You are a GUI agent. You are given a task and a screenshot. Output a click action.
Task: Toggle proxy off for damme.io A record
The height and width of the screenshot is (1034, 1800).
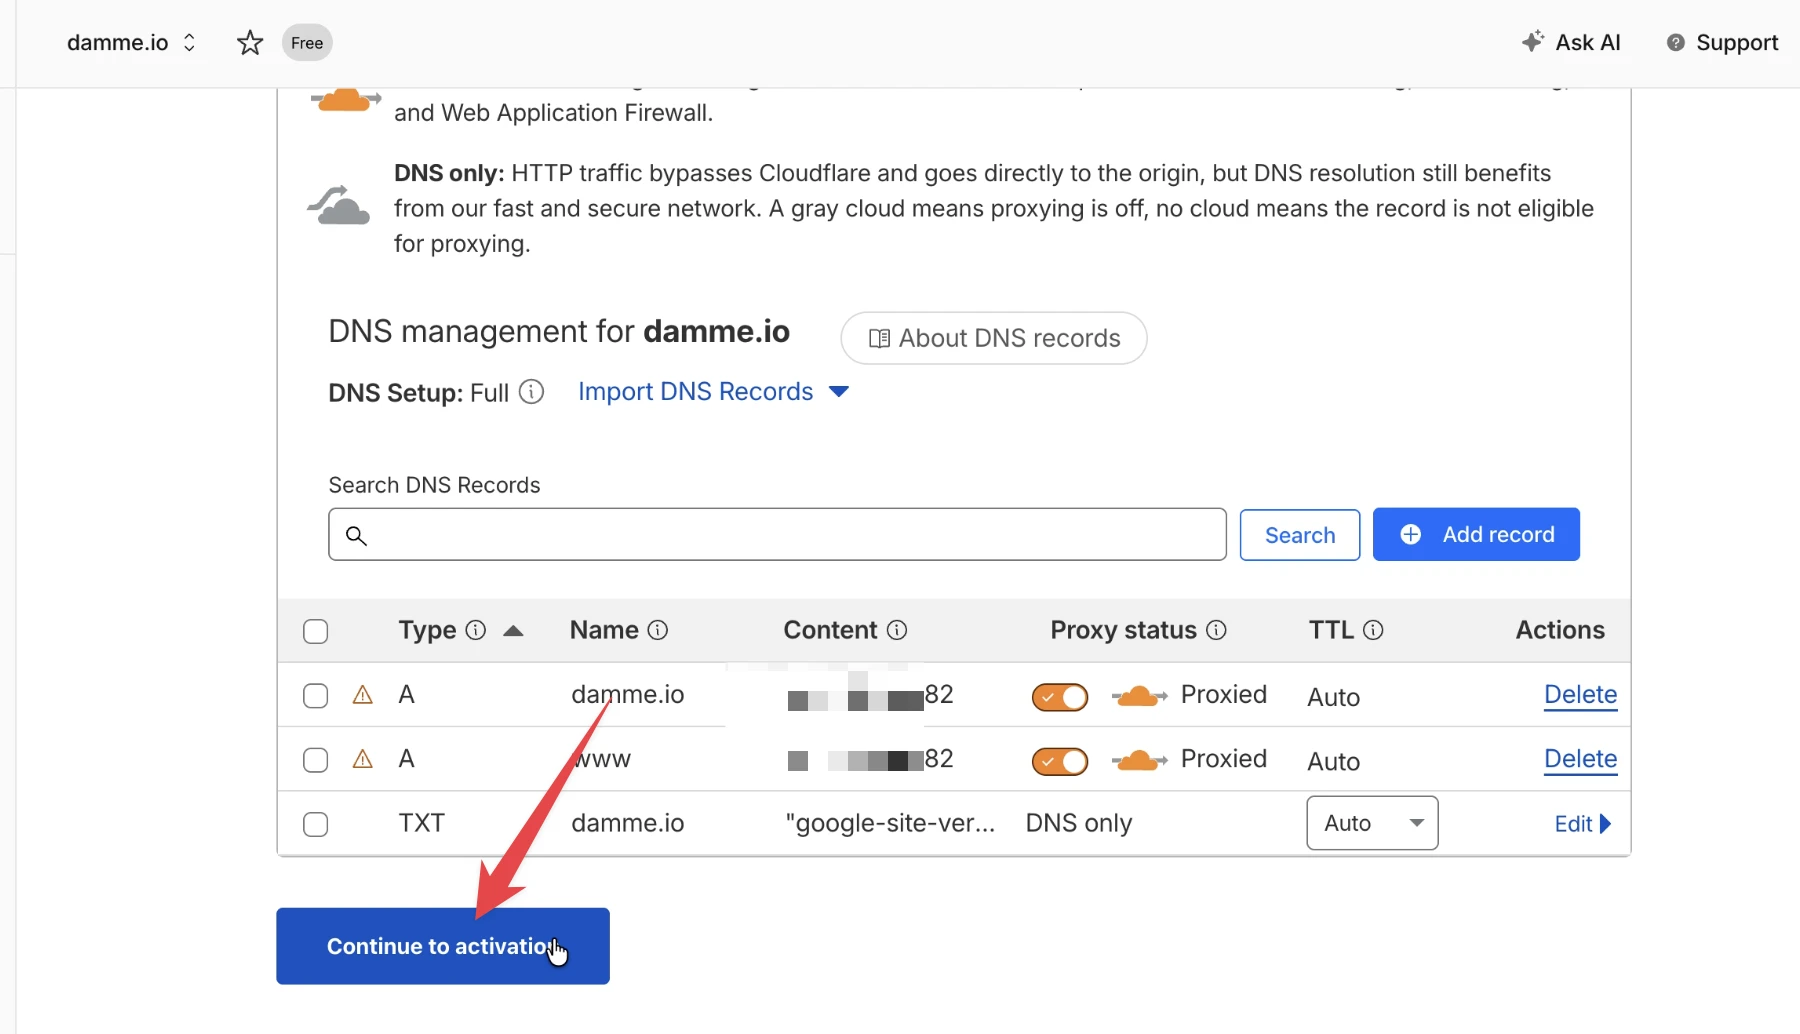coord(1060,697)
